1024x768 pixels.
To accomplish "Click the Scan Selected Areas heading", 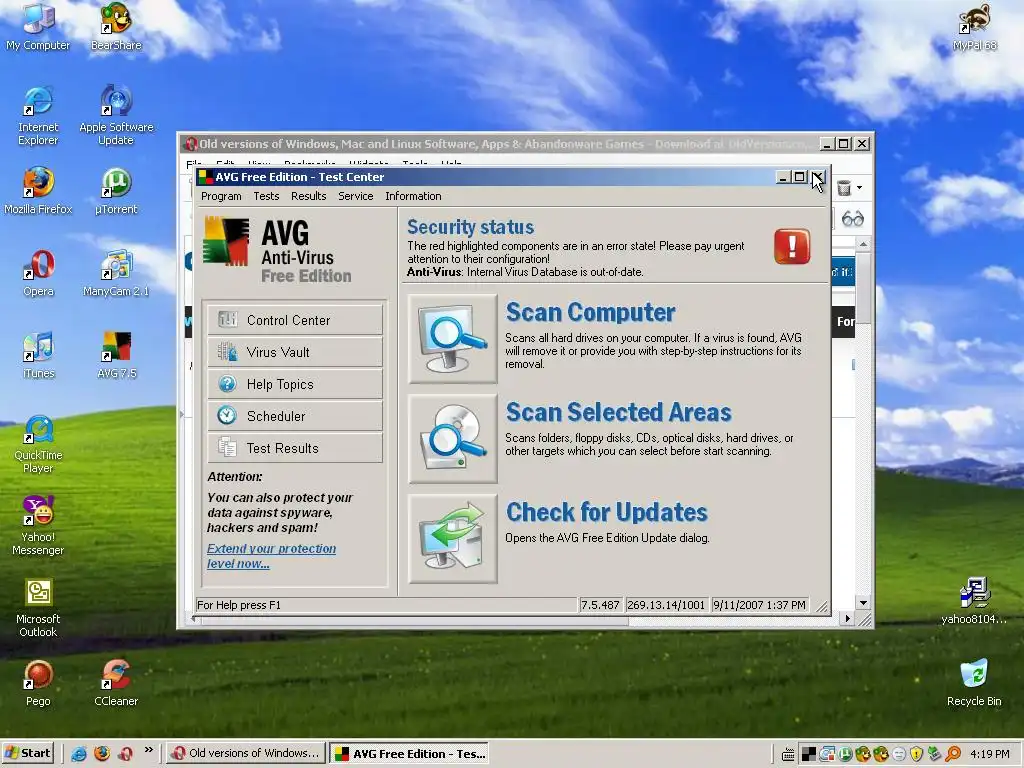I will click(x=618, y=412).
